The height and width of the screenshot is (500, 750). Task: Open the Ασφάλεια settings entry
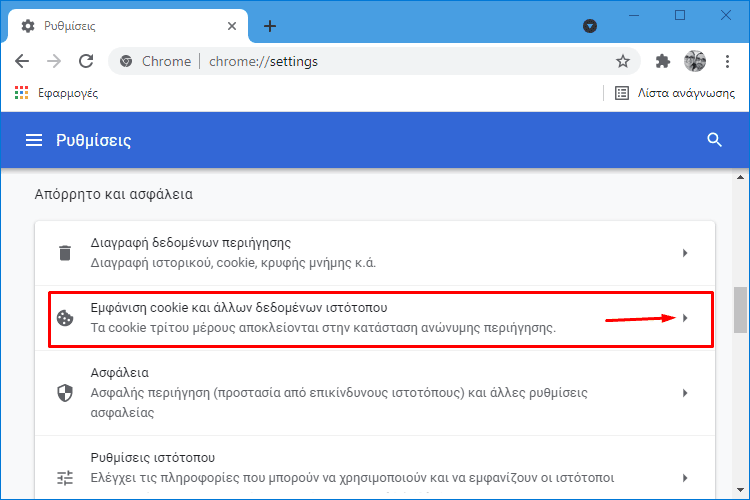point(375,393)
